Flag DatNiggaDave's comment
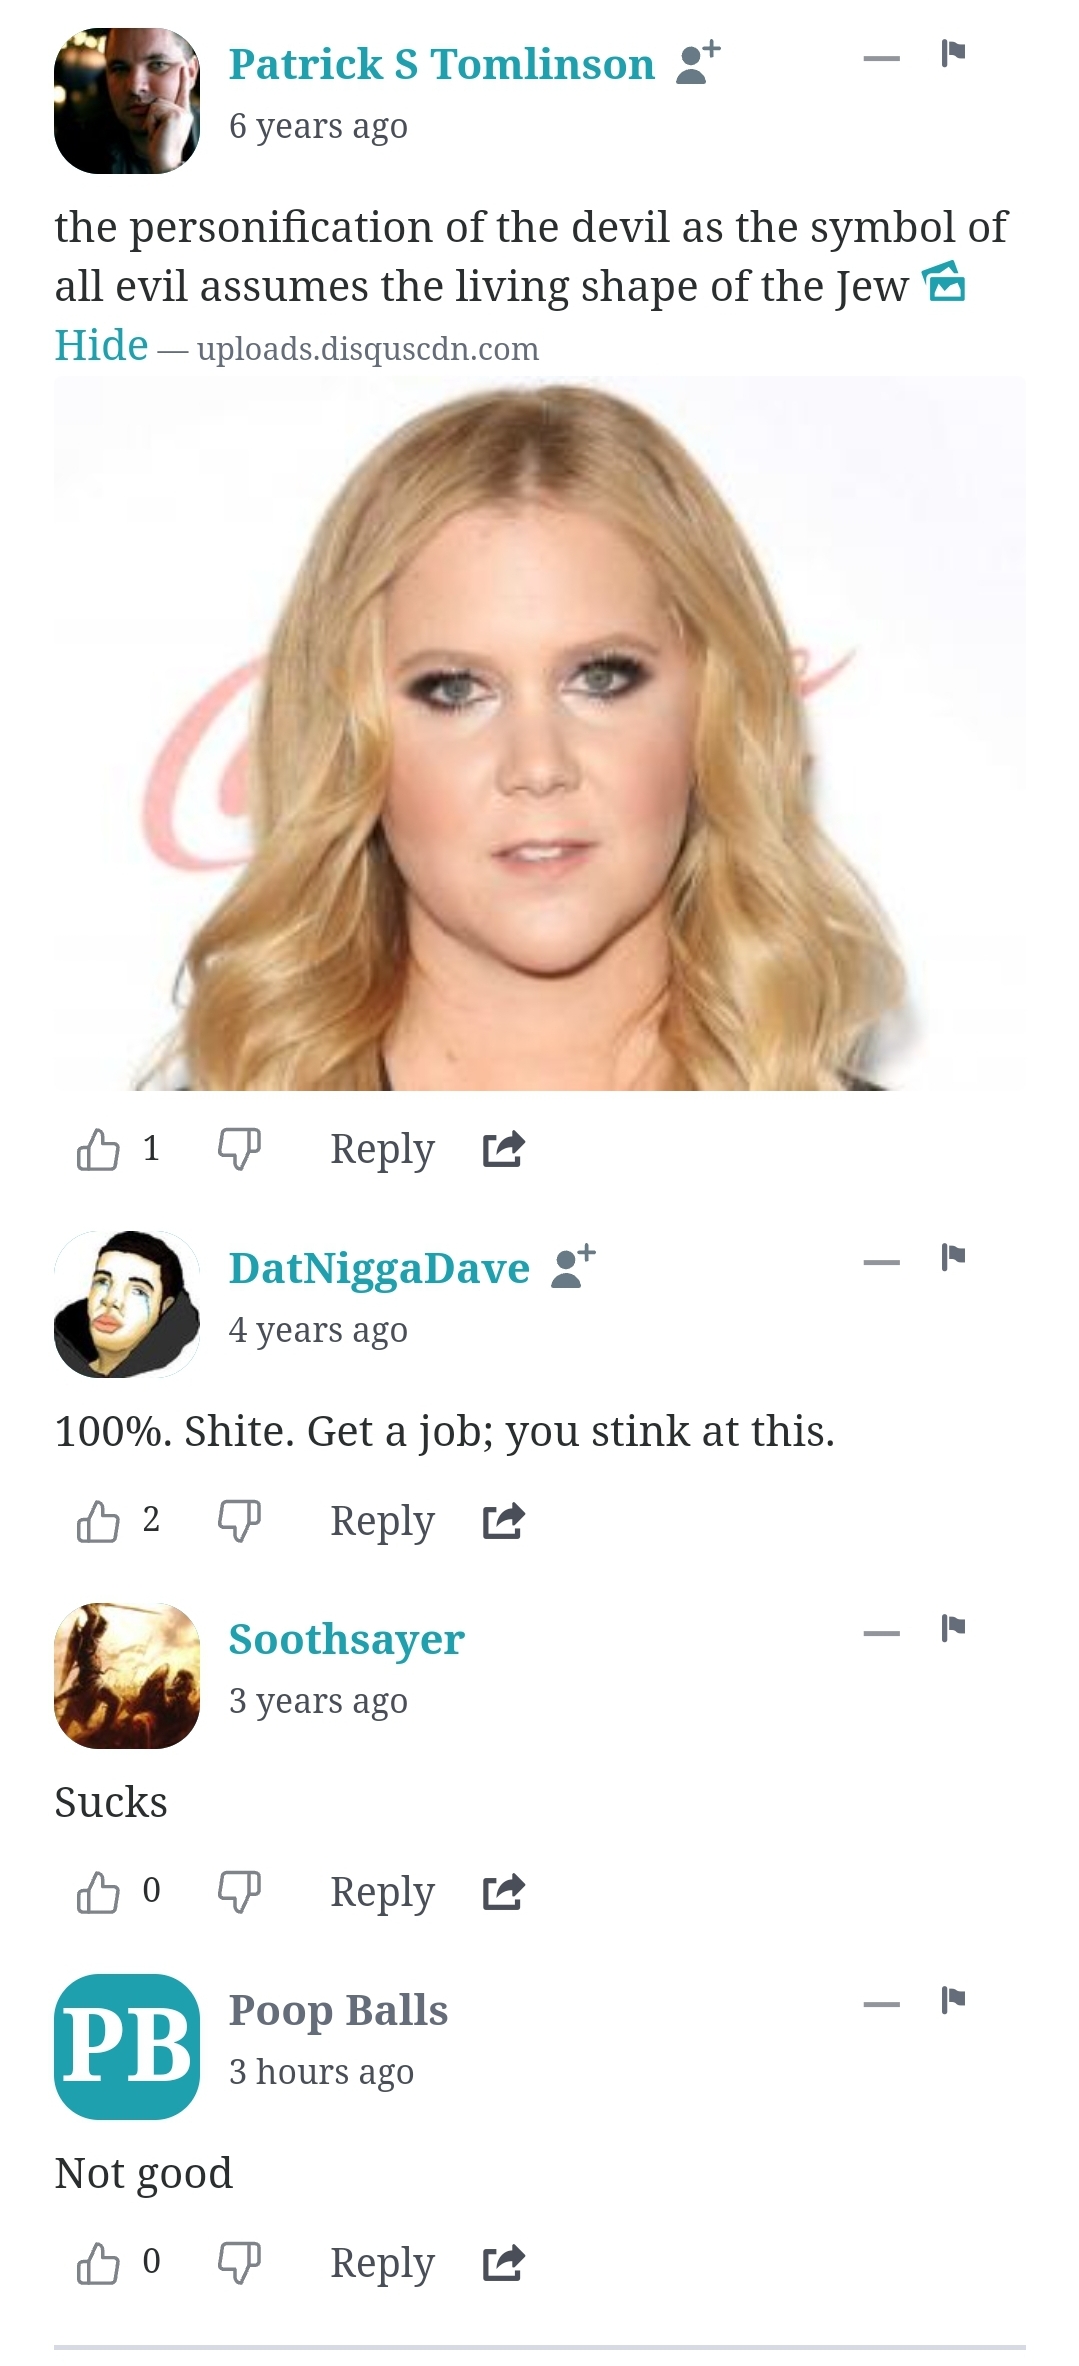Viewport: 1079px width, 2366px height. (953, 1256)
